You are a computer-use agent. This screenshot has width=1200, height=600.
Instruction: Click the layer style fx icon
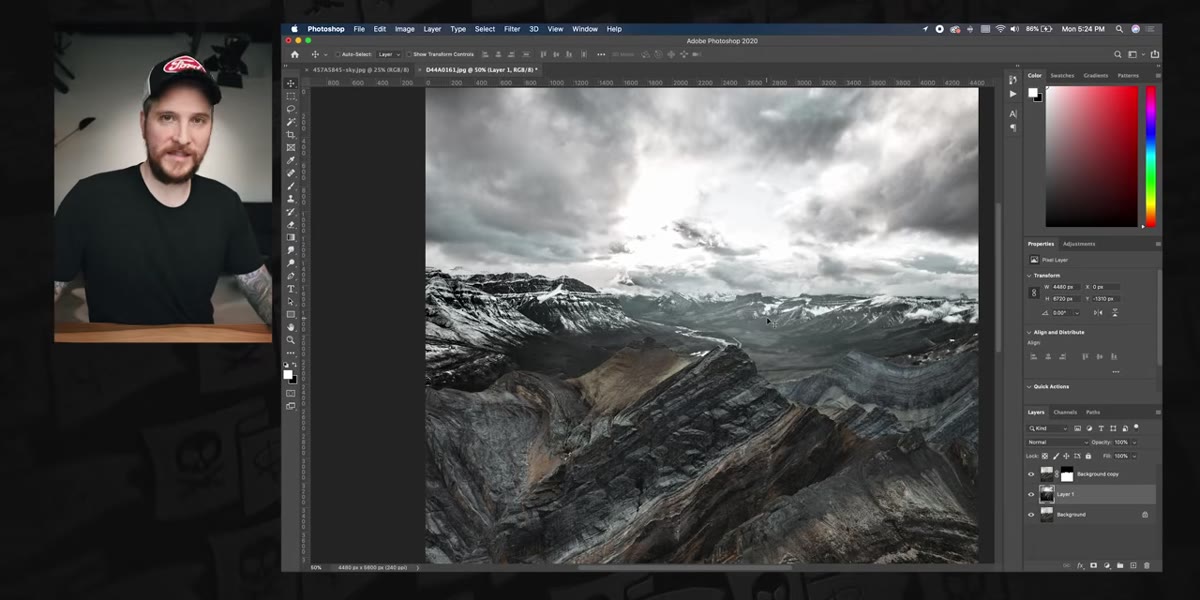[x=1079, y=566]
